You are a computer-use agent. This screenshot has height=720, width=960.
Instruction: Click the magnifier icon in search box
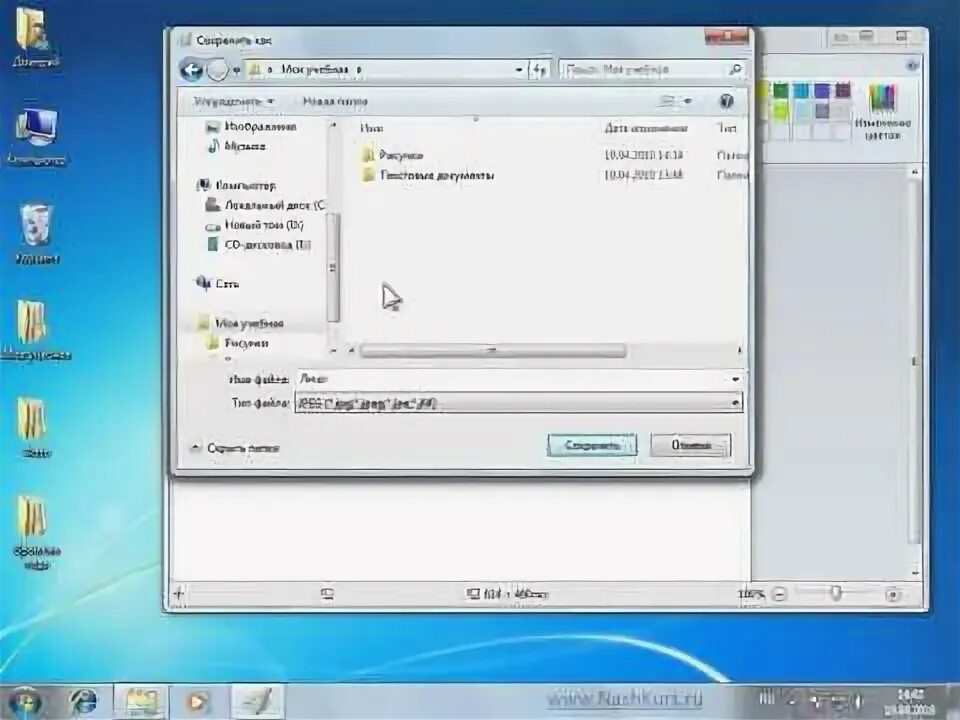[x=735, y=70]
